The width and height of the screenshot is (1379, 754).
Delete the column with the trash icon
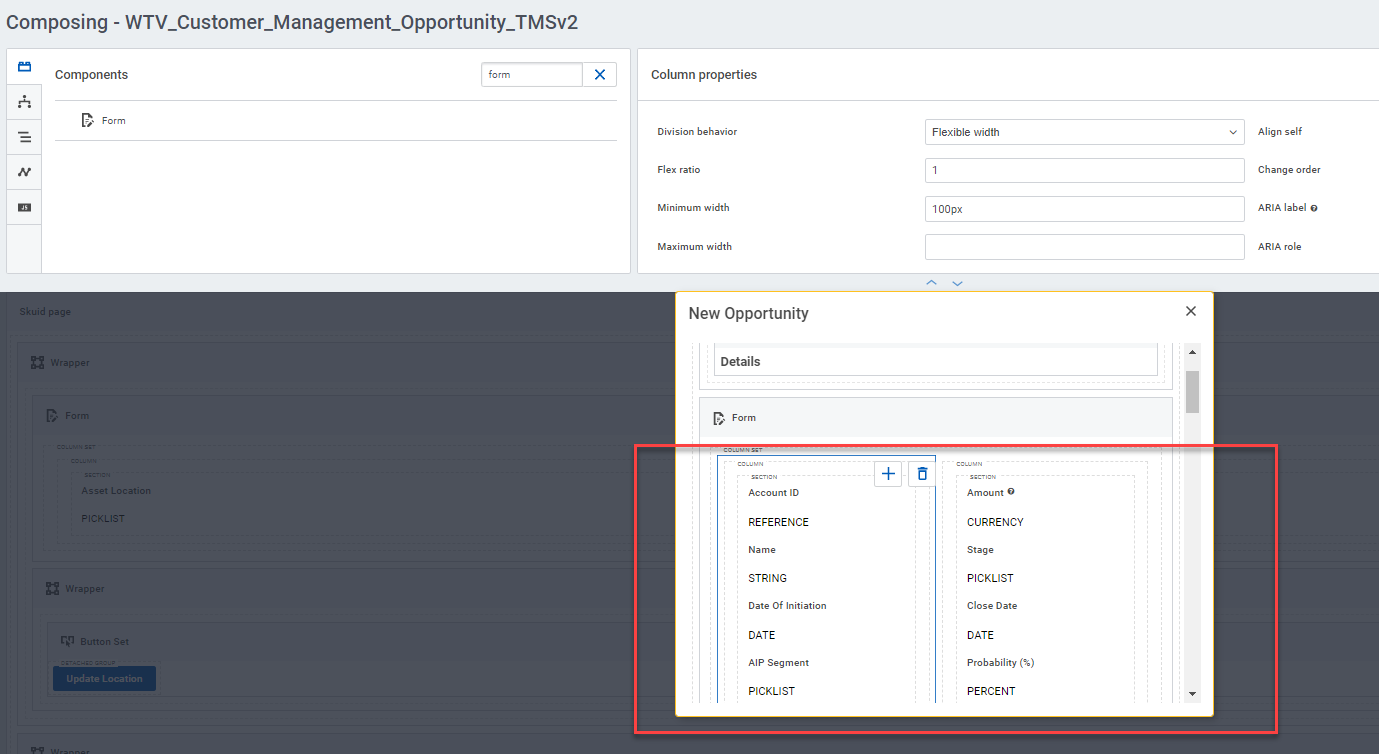922,473
